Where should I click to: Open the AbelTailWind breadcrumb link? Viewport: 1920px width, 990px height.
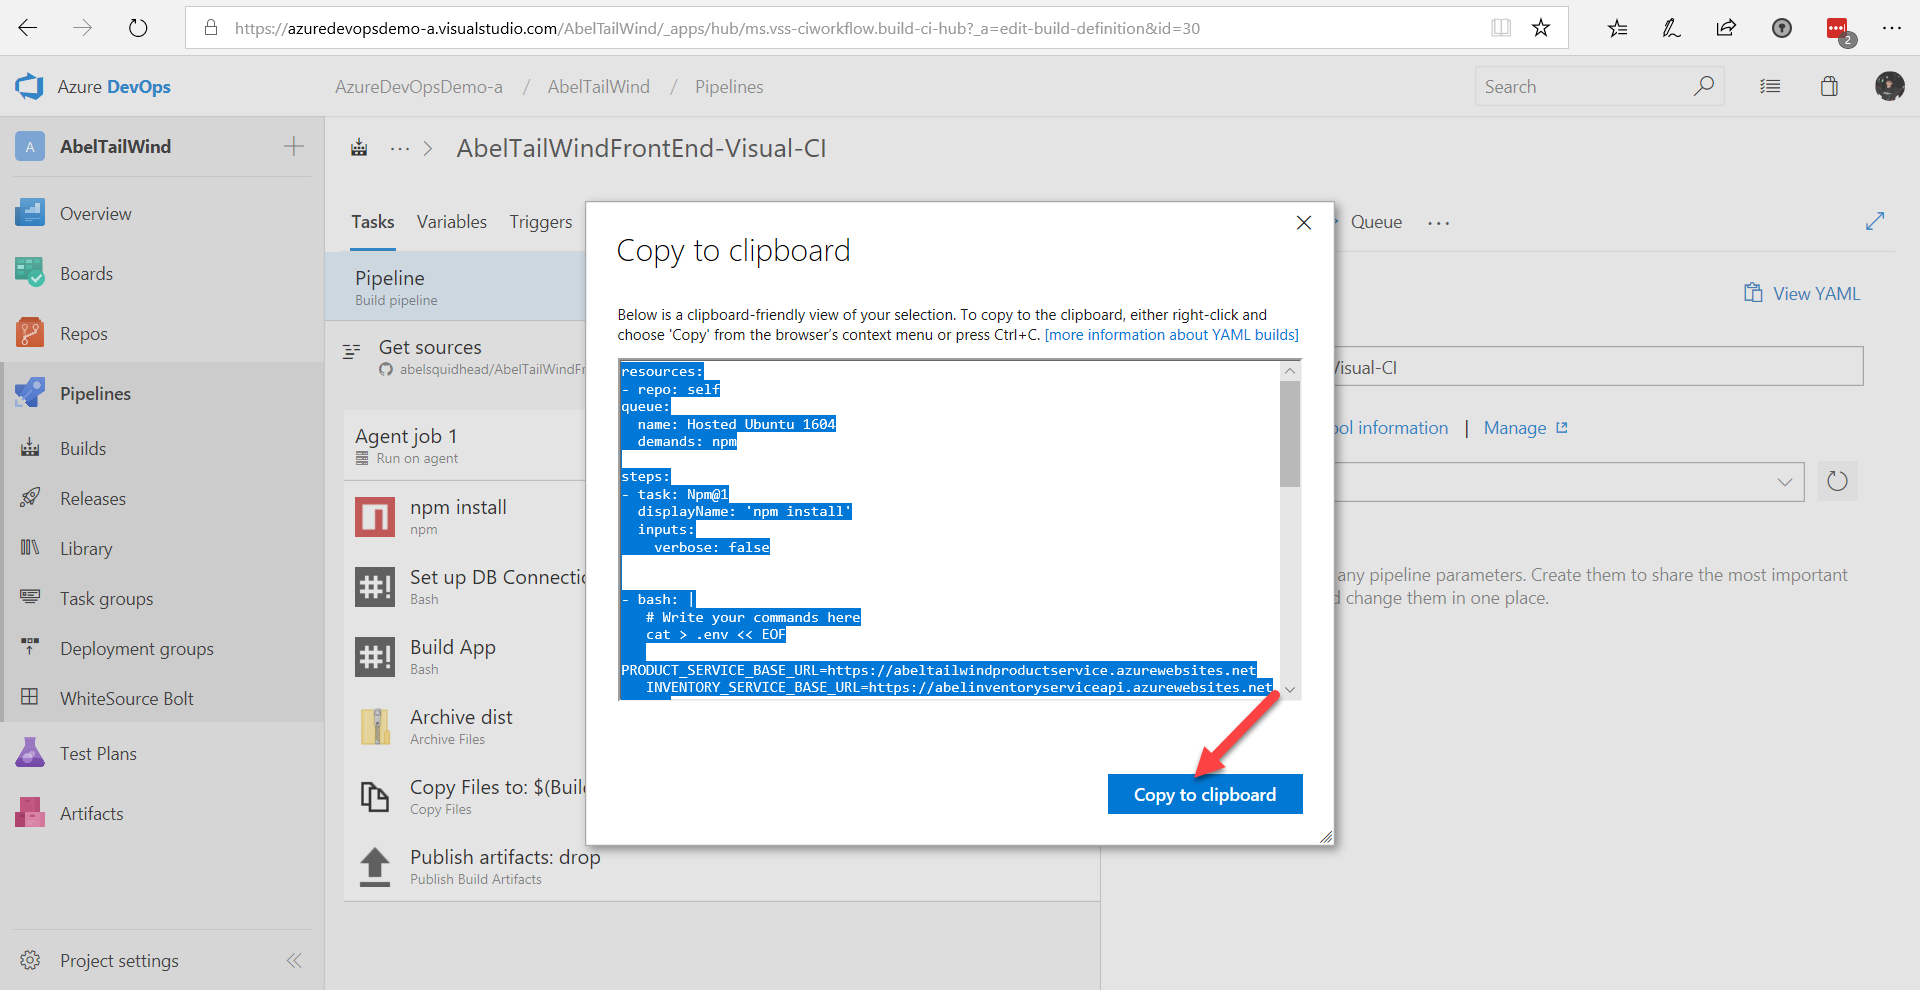point(599,87)
